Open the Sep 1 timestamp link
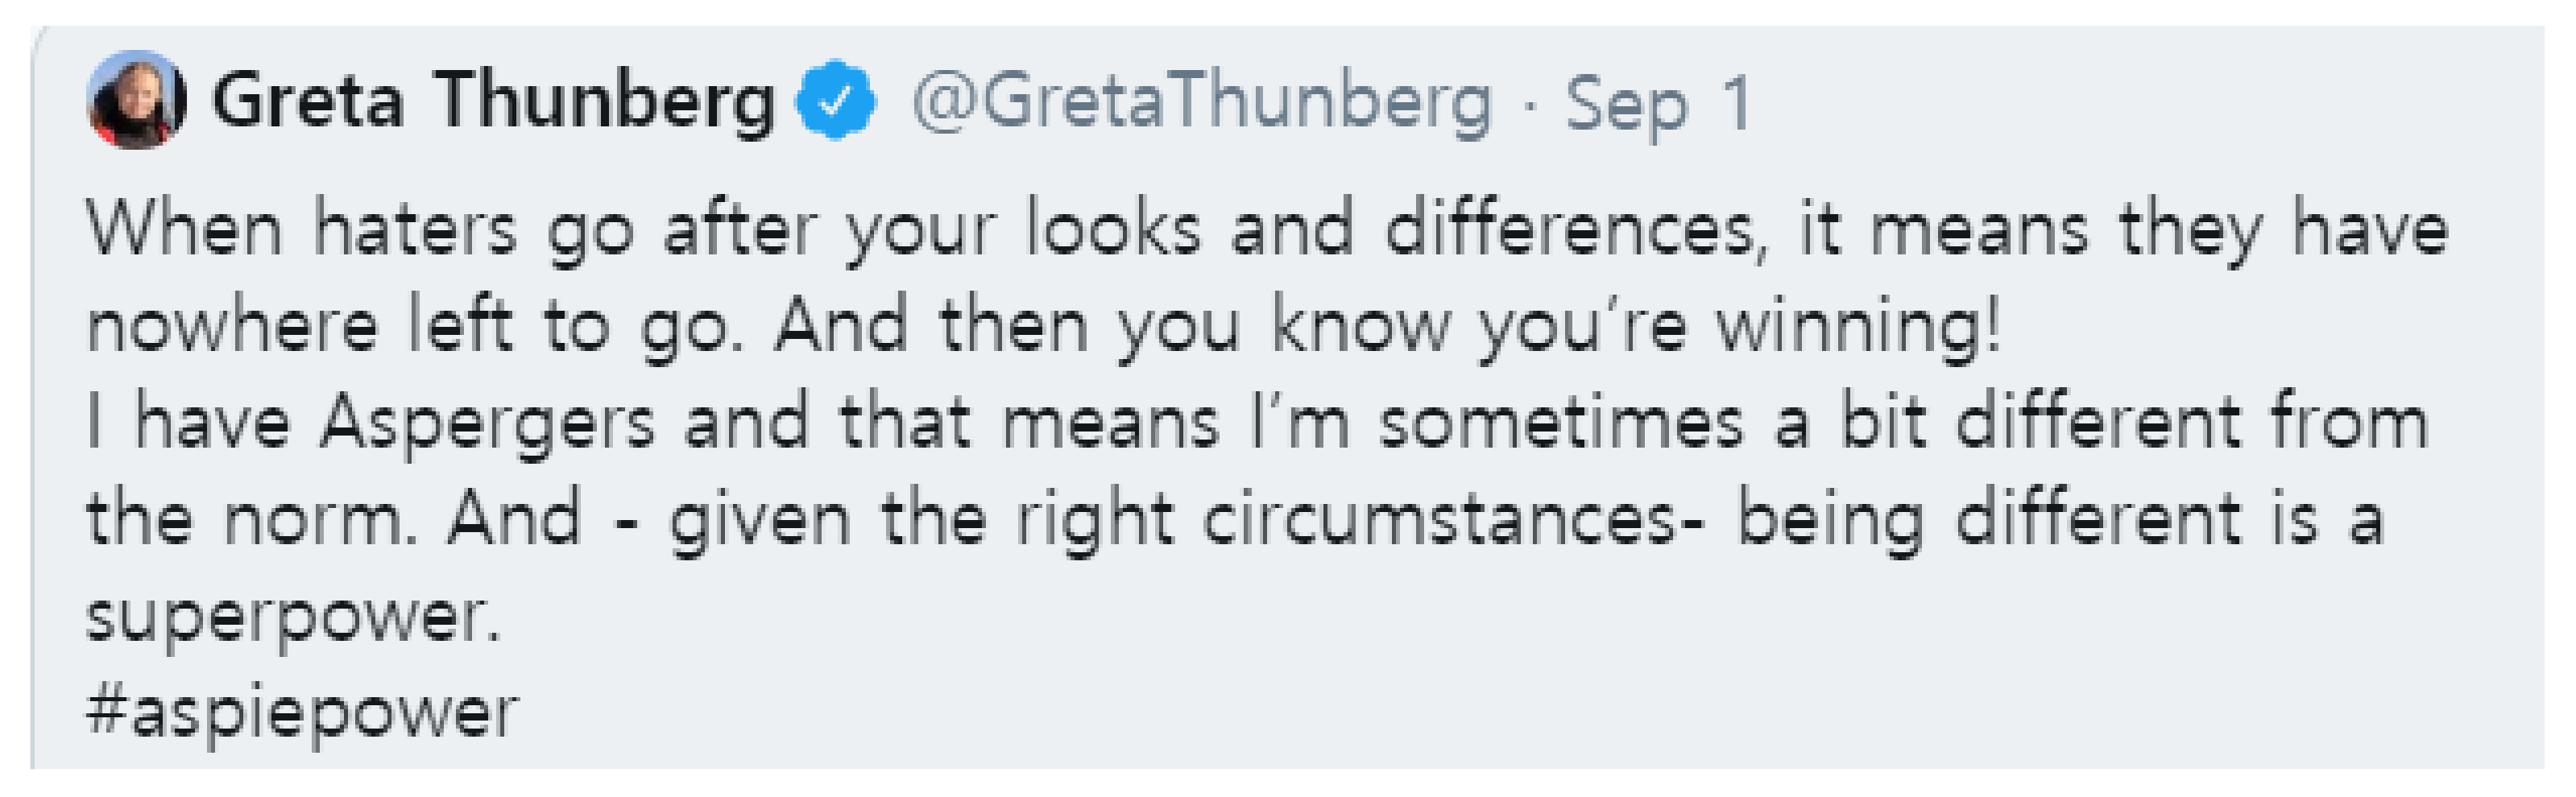Viewport: 2576px width, 797px height. [x=1658, y=103]
